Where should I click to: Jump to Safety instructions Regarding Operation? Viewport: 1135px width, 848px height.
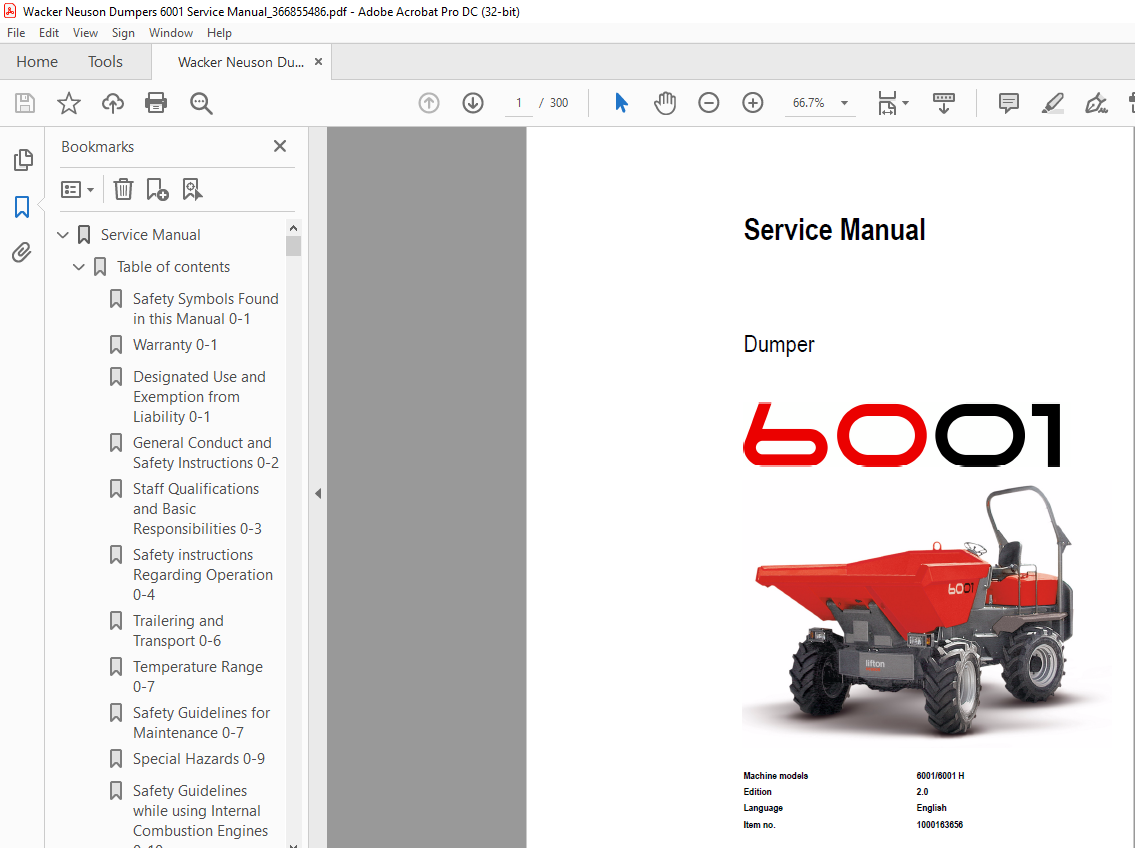(x=203, y=574)
